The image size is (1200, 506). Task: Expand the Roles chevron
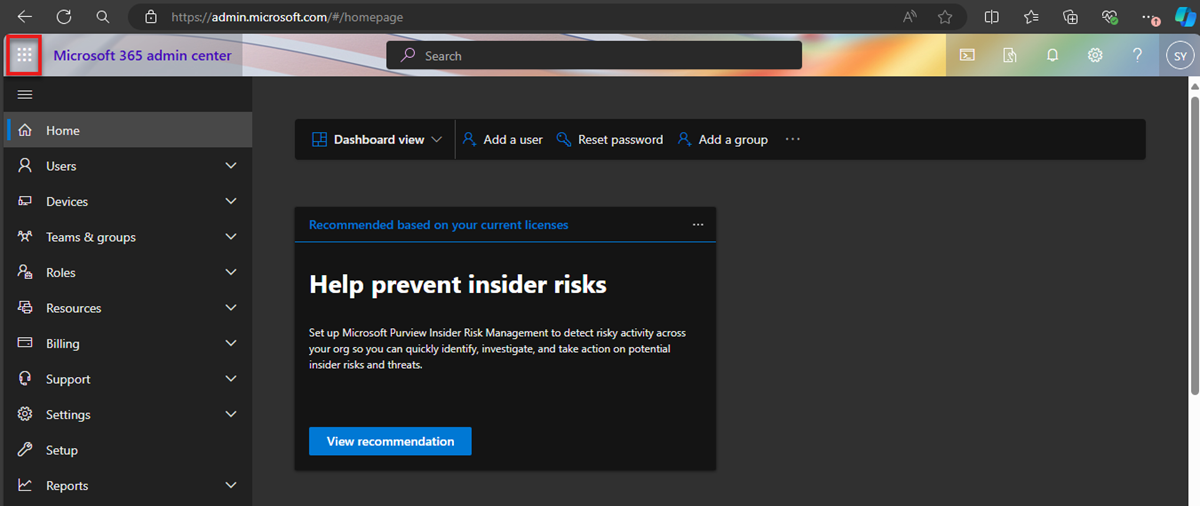click(x=231, y=272)
